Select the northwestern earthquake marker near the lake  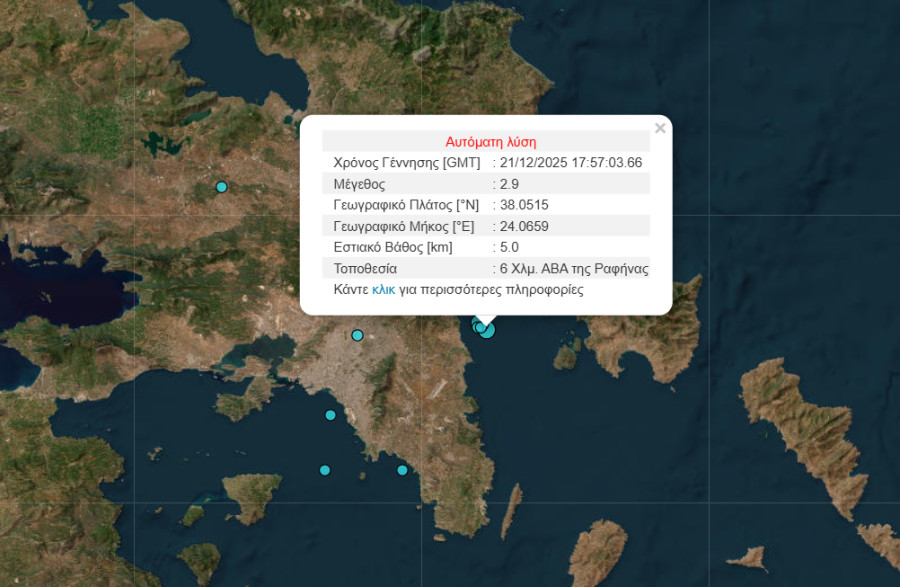tap(222, 187)
